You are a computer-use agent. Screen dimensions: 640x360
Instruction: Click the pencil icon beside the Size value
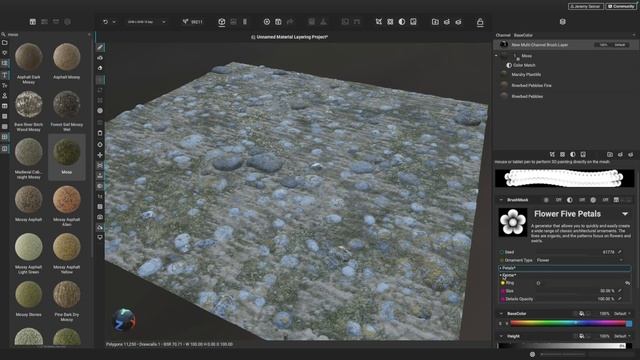[x=620, y=291]
